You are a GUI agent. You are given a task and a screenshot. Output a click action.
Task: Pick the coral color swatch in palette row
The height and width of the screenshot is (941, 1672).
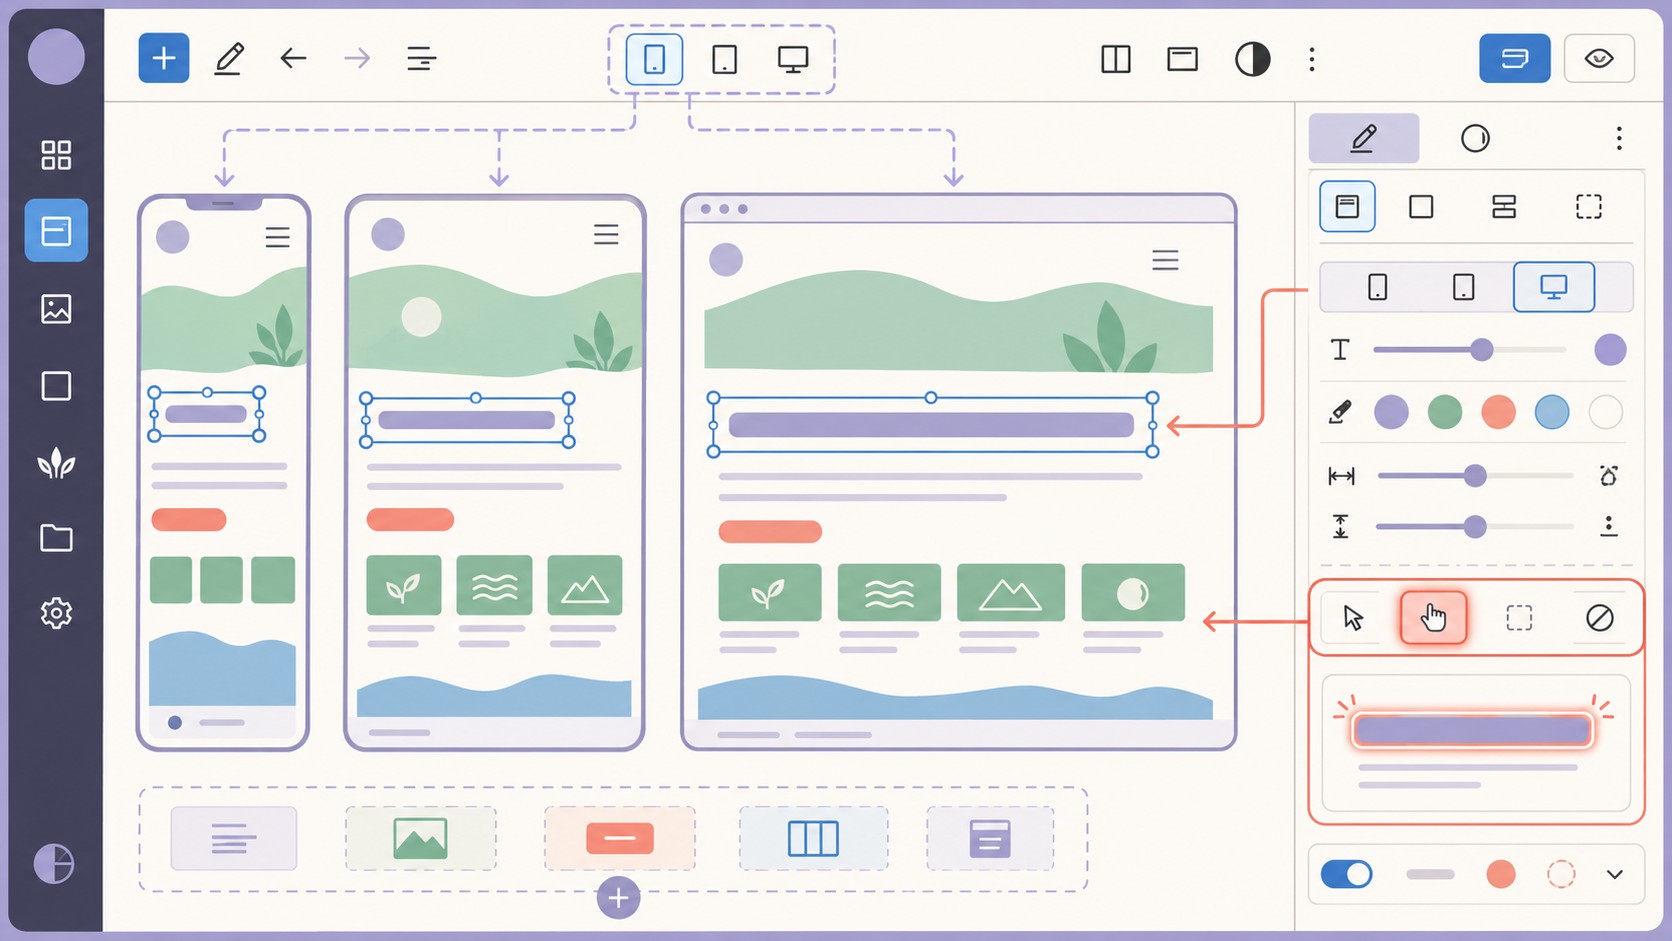pos(1498,412)
